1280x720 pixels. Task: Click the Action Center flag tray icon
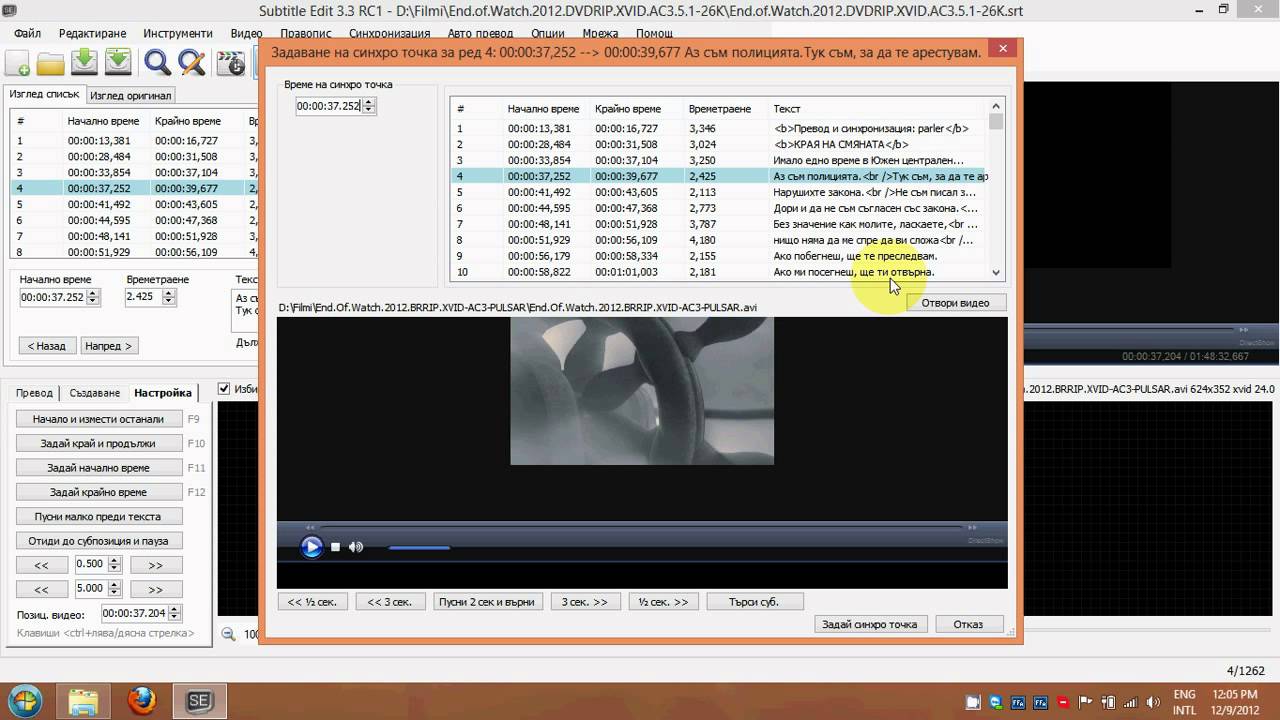pyautogui.click(x=1085, y=702)
